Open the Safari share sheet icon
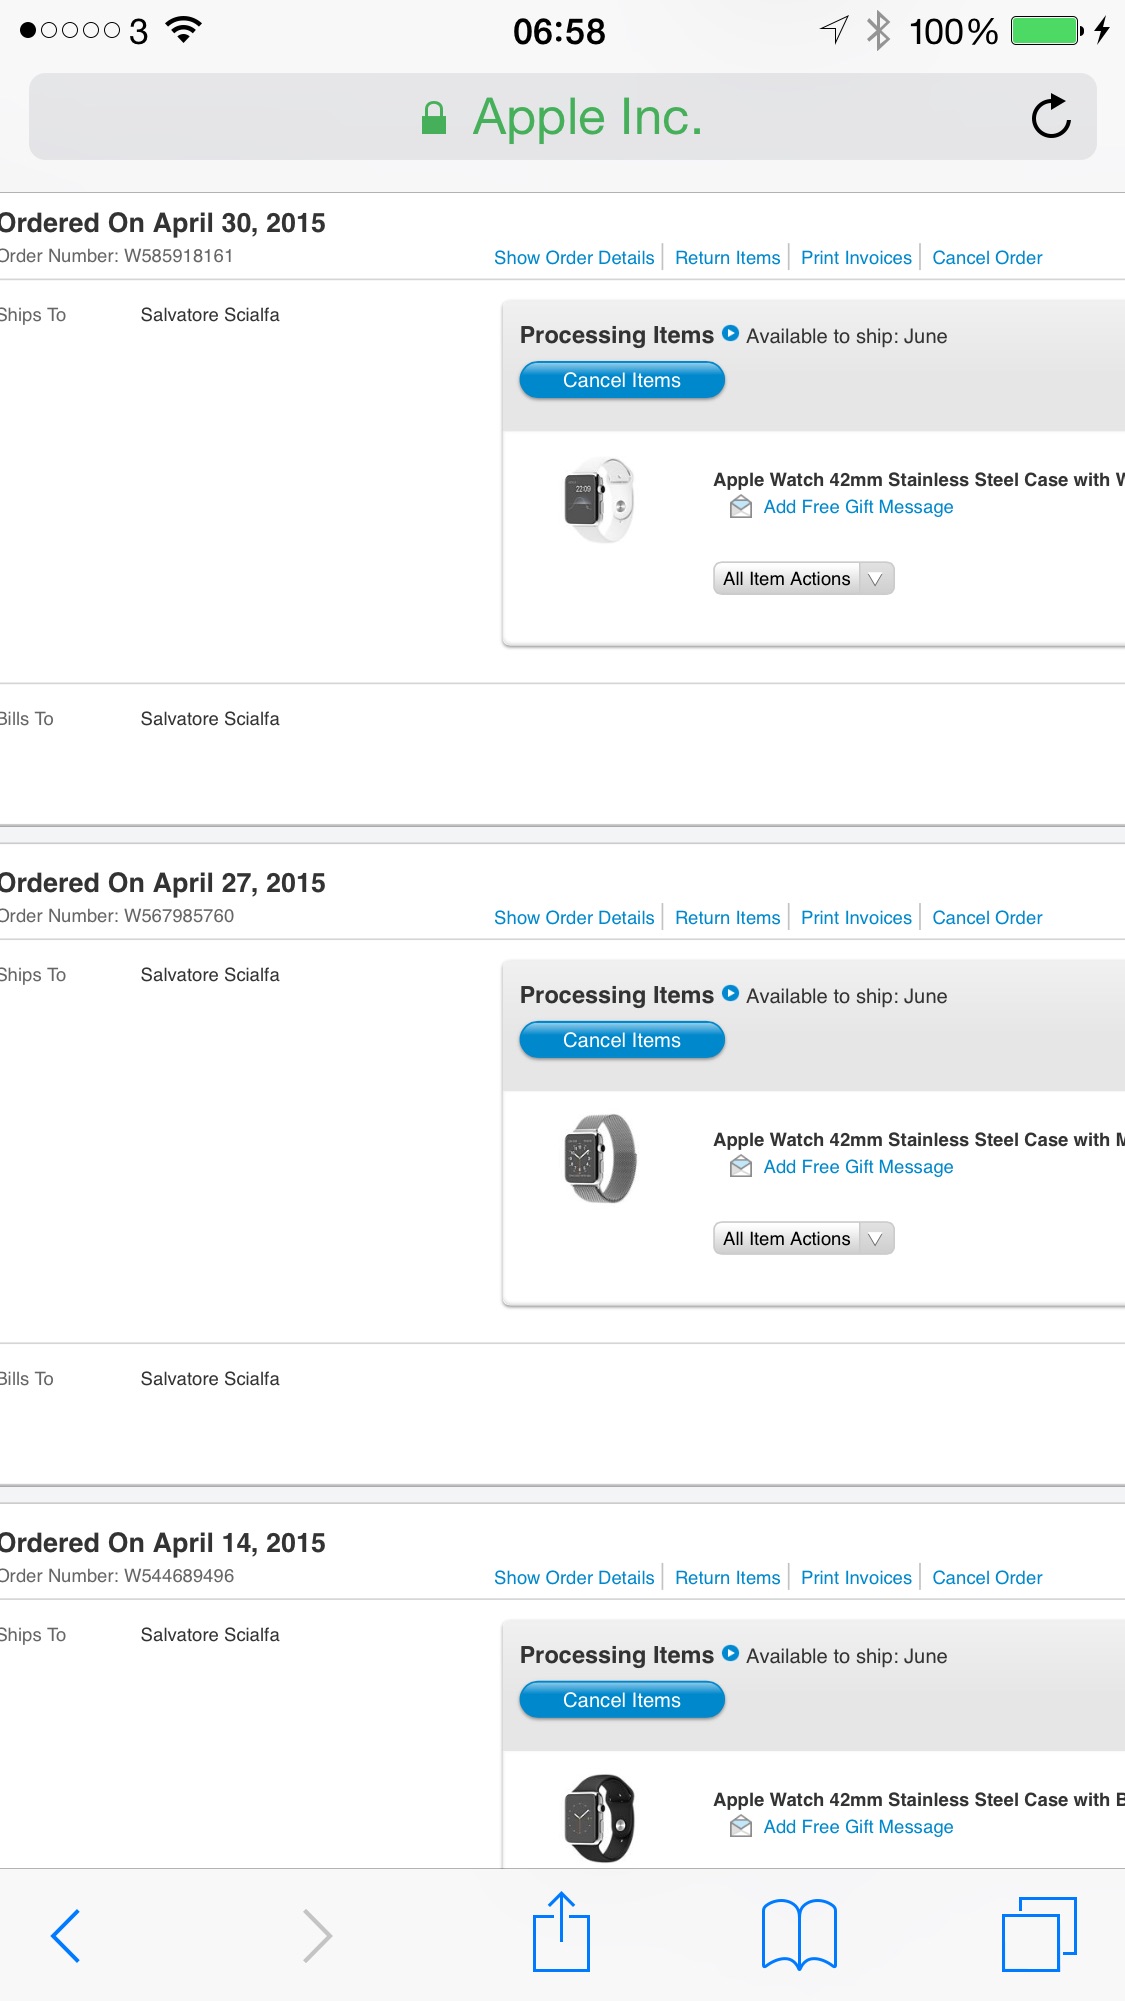 tap(561, 1931)
